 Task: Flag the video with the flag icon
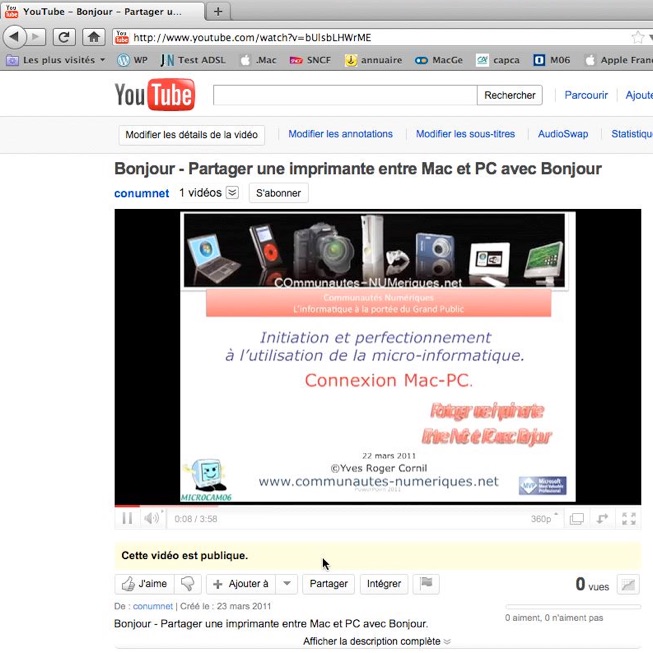426,584
